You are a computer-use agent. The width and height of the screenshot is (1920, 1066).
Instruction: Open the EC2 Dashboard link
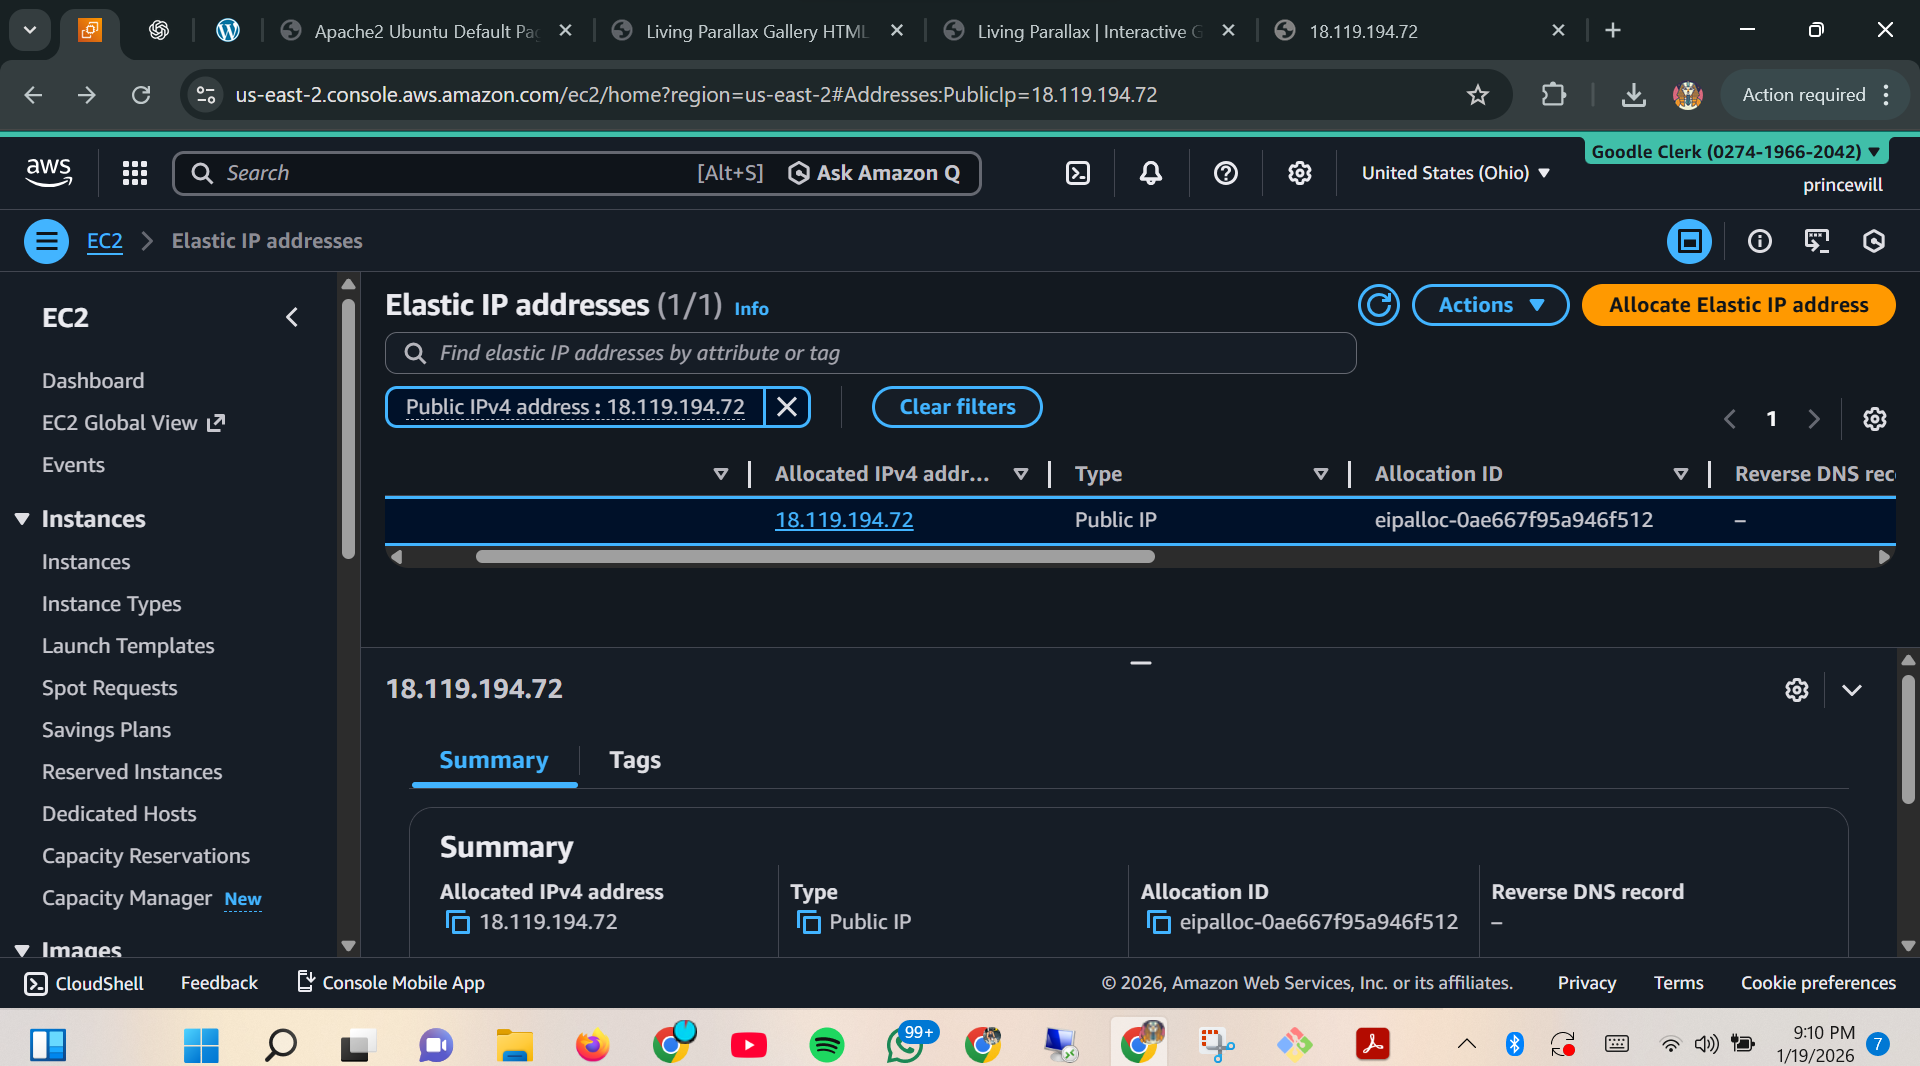point(93,381)
